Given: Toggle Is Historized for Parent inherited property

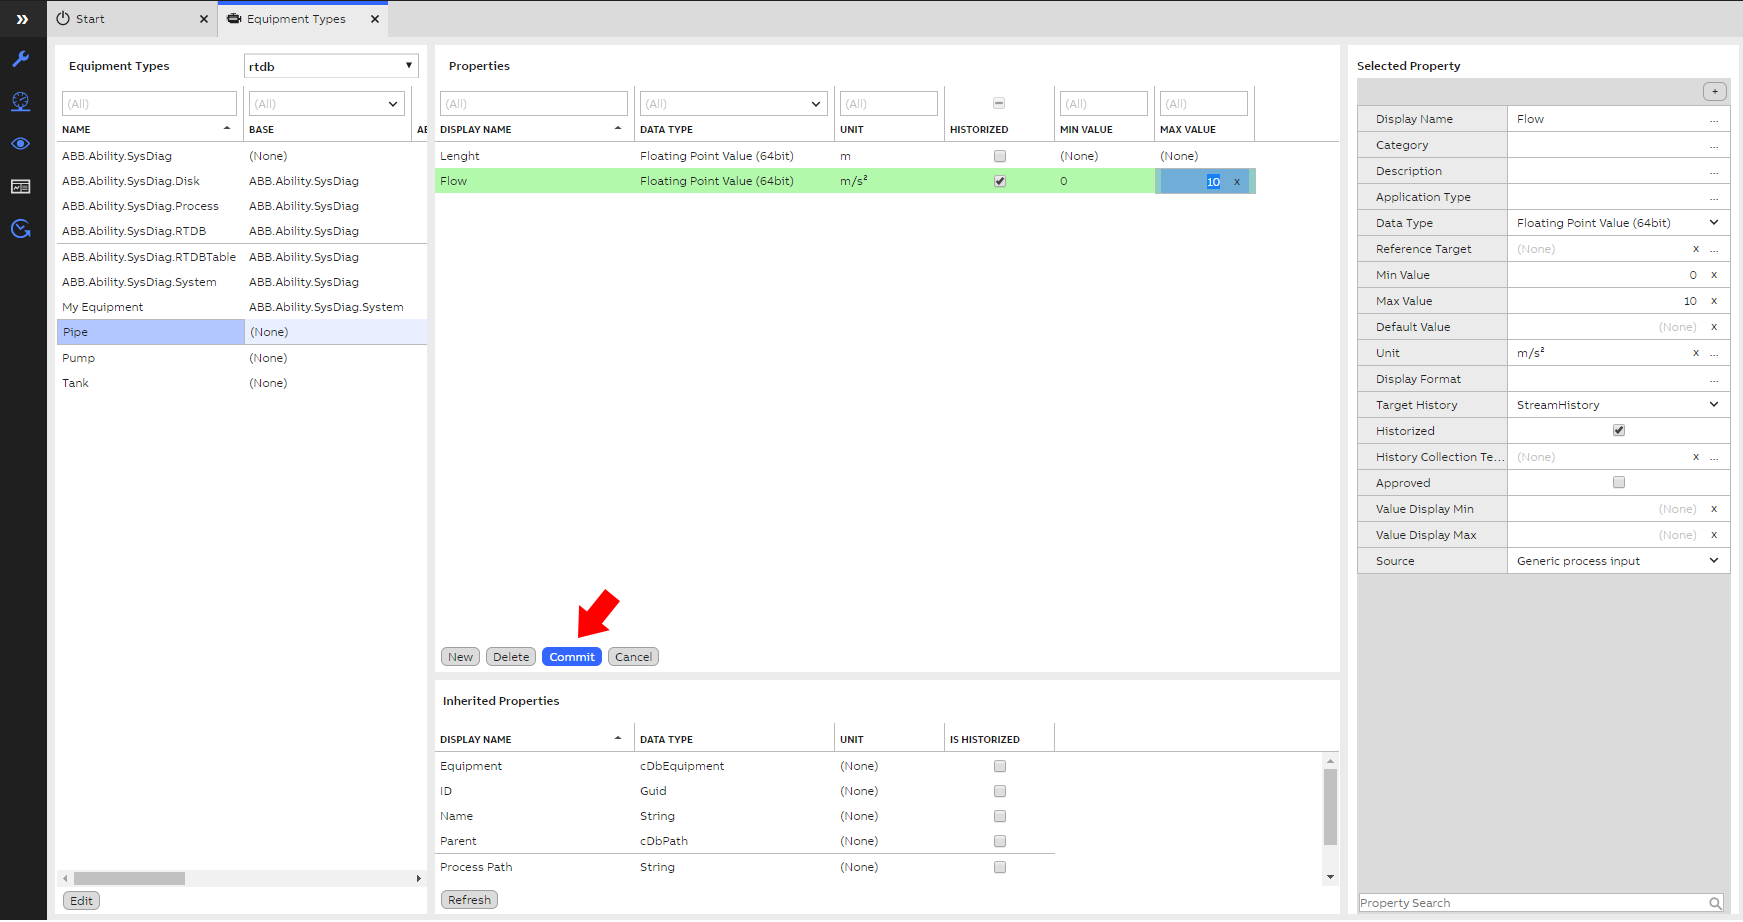Looking at the screenshot, I should 1000,841.
